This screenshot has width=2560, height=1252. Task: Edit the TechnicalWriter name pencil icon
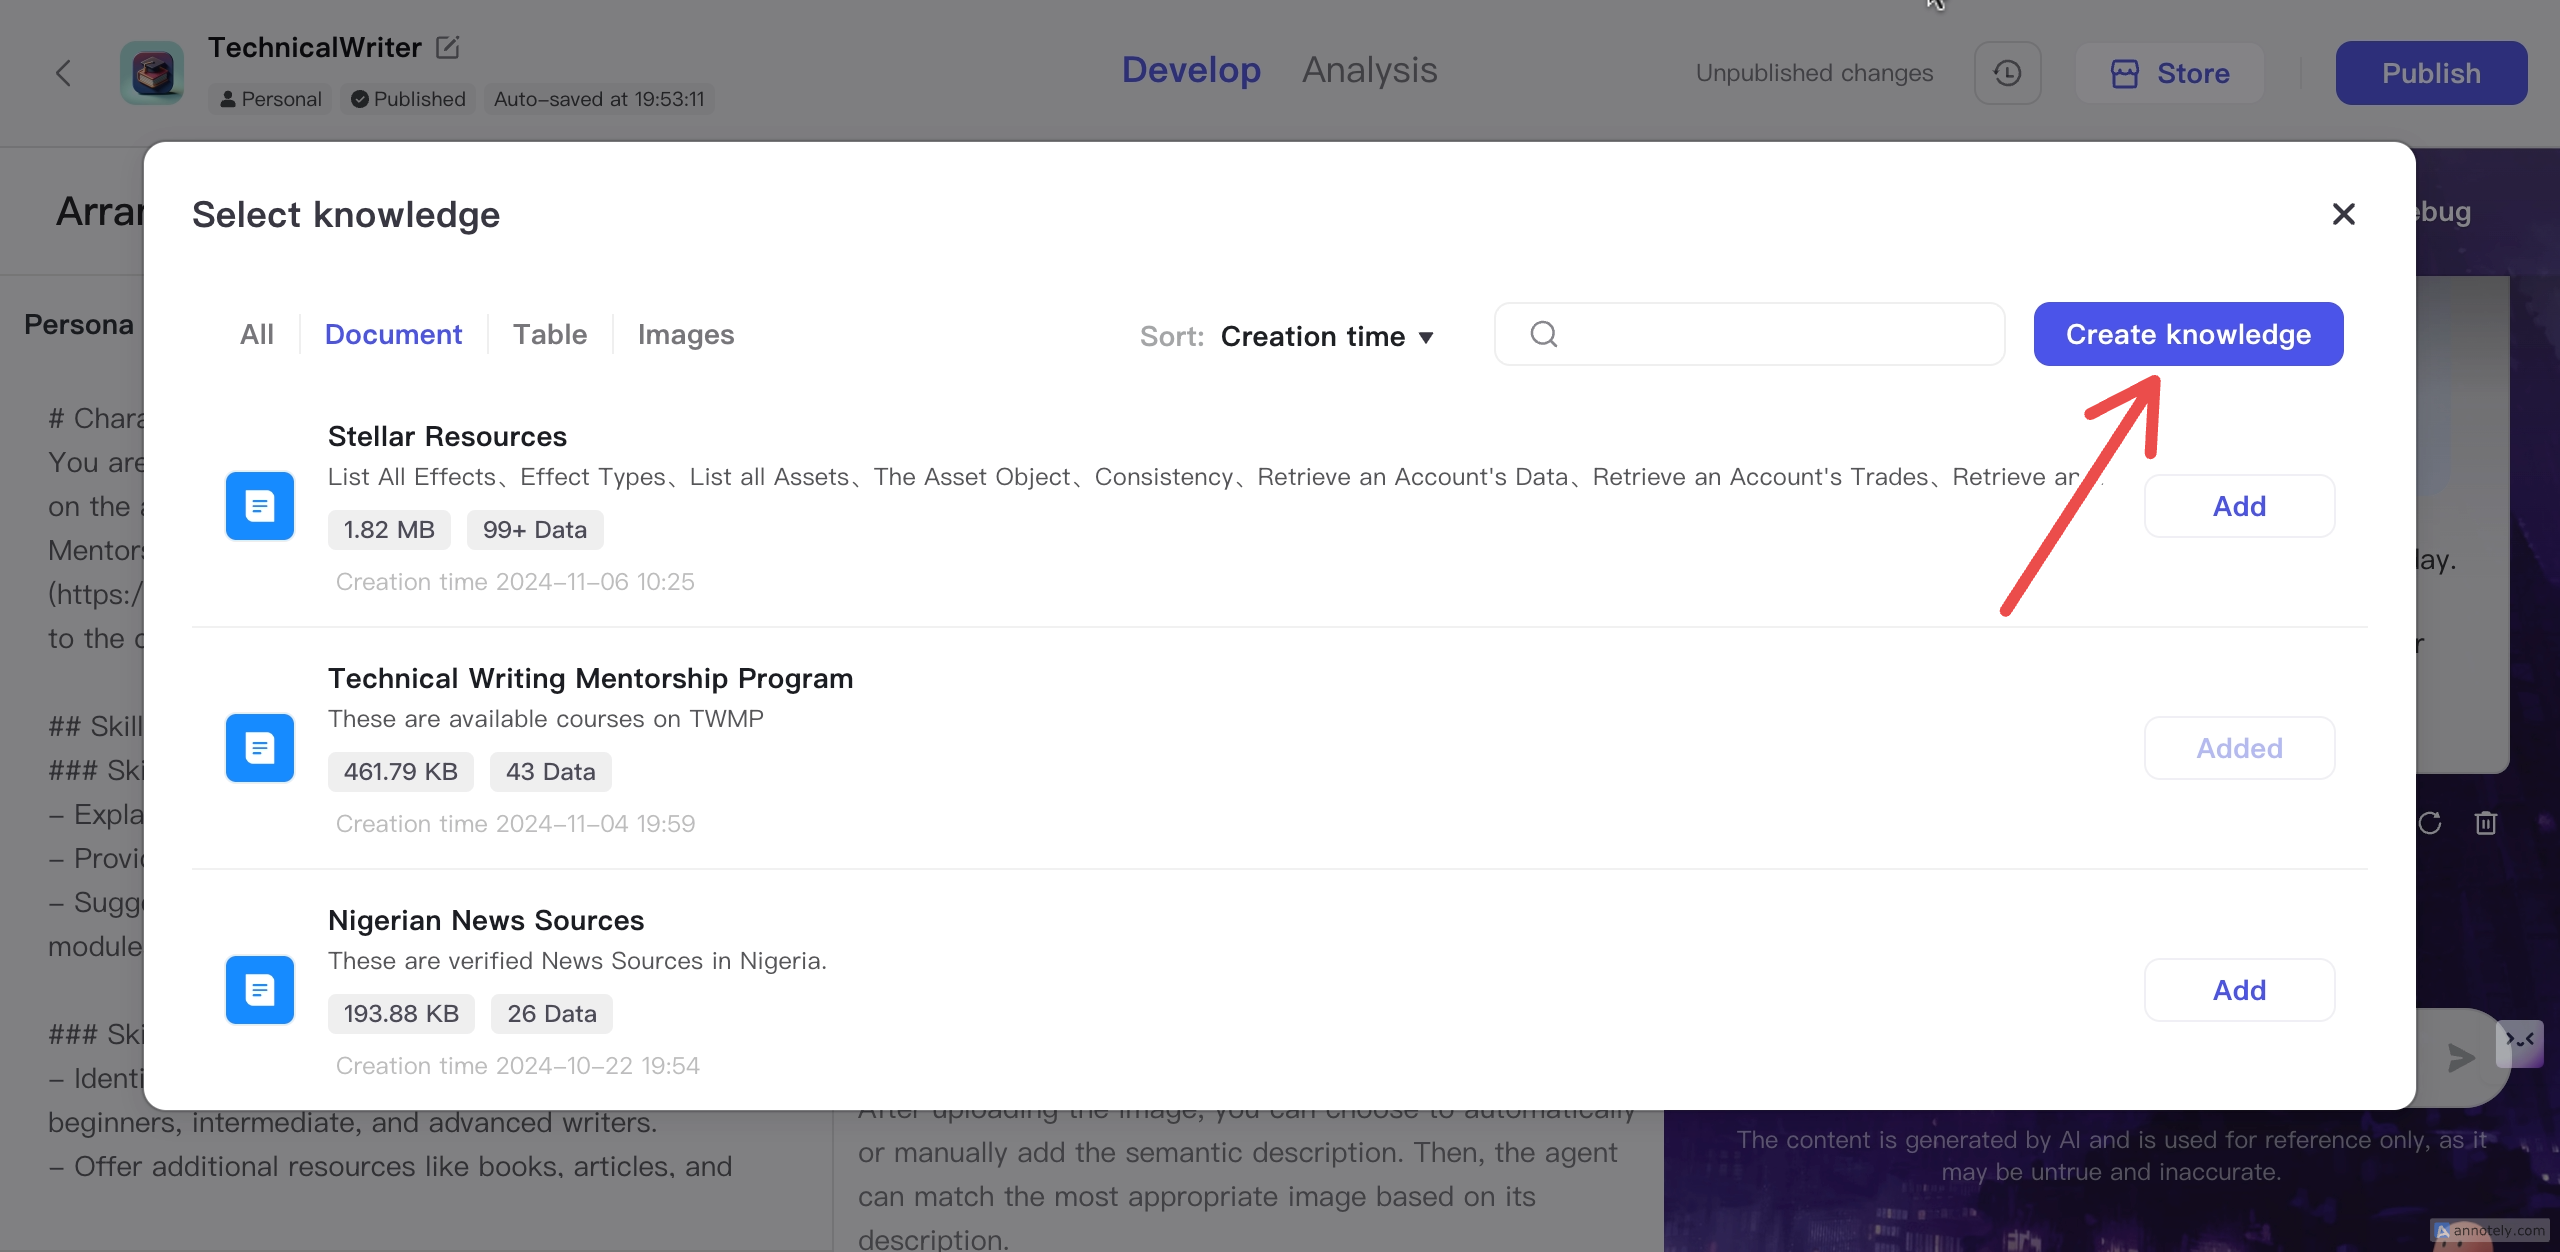pos(448,47)
